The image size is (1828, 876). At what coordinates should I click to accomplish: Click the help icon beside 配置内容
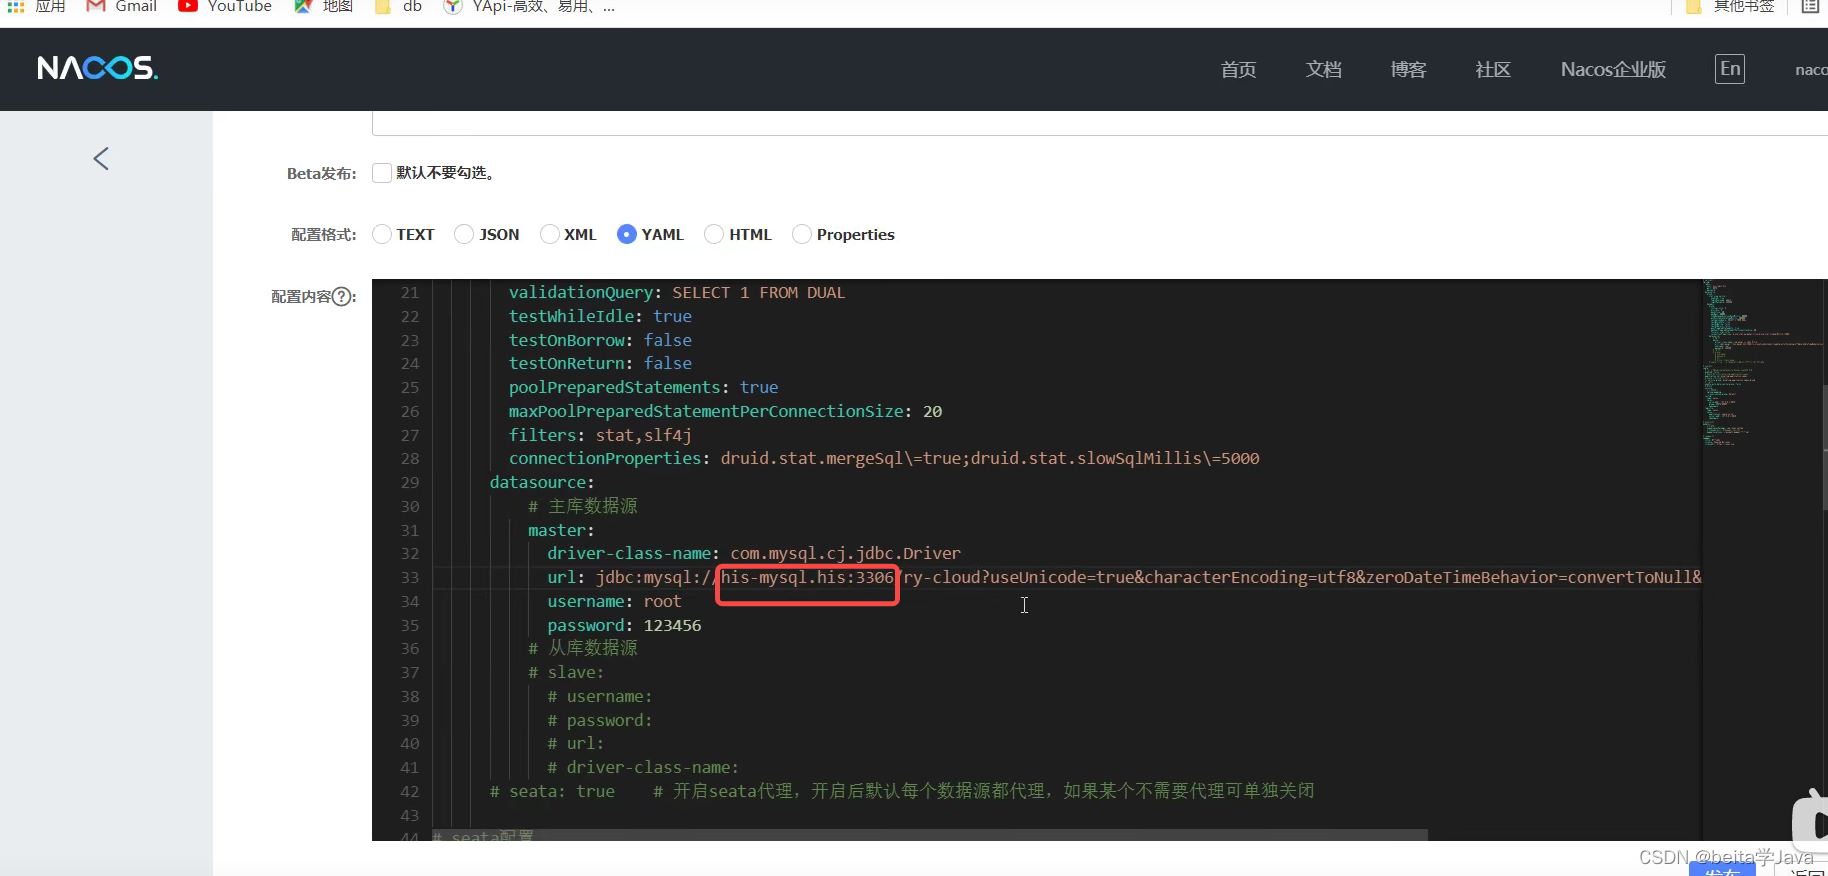pos(342,296)
